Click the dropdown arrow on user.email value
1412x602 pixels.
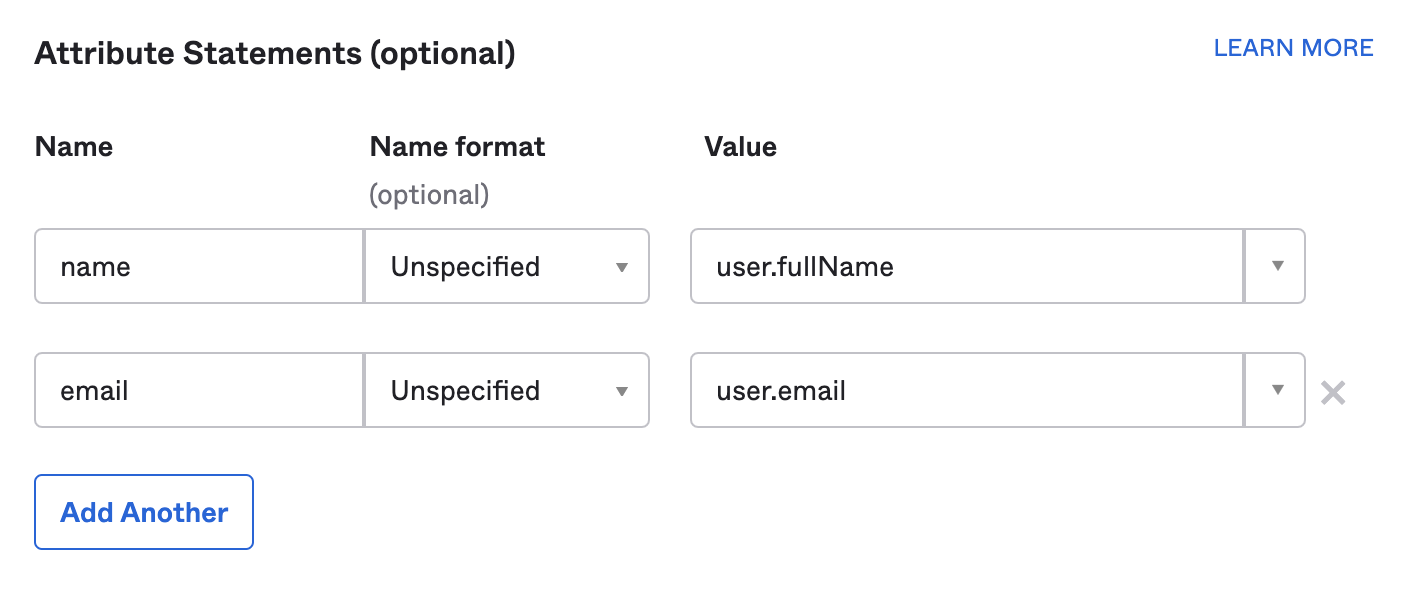coord(1276,390)
